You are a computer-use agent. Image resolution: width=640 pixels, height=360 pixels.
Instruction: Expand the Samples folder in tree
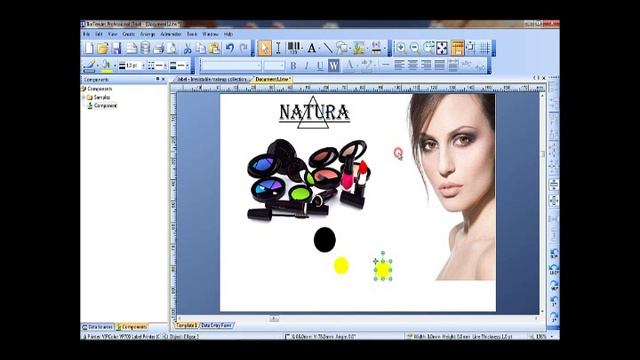(84, 97)
